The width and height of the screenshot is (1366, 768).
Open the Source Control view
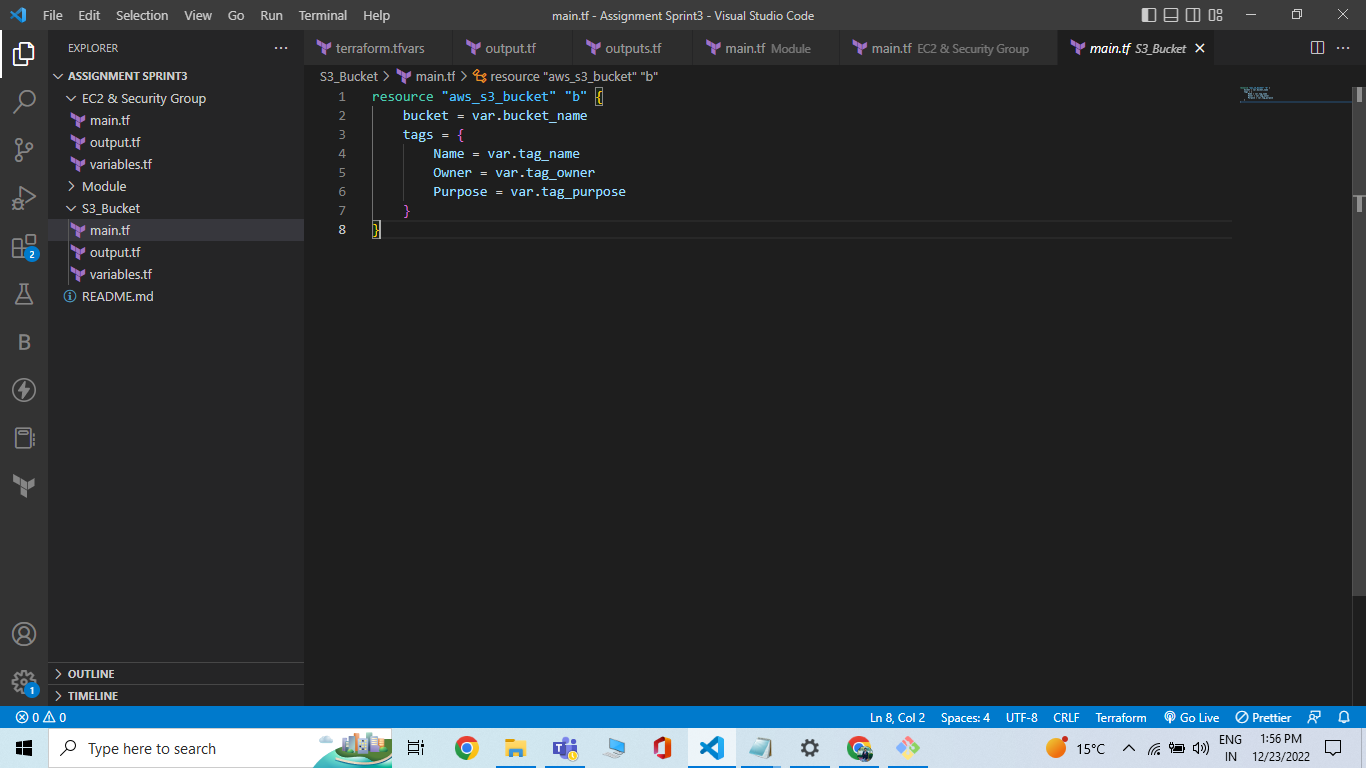24,148
